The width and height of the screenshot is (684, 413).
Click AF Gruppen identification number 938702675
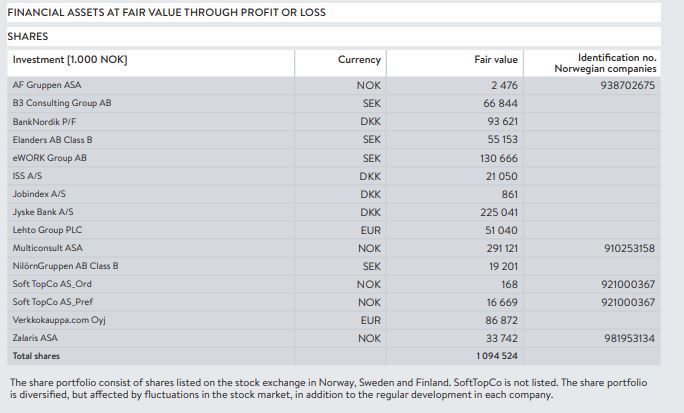[630, 85]
